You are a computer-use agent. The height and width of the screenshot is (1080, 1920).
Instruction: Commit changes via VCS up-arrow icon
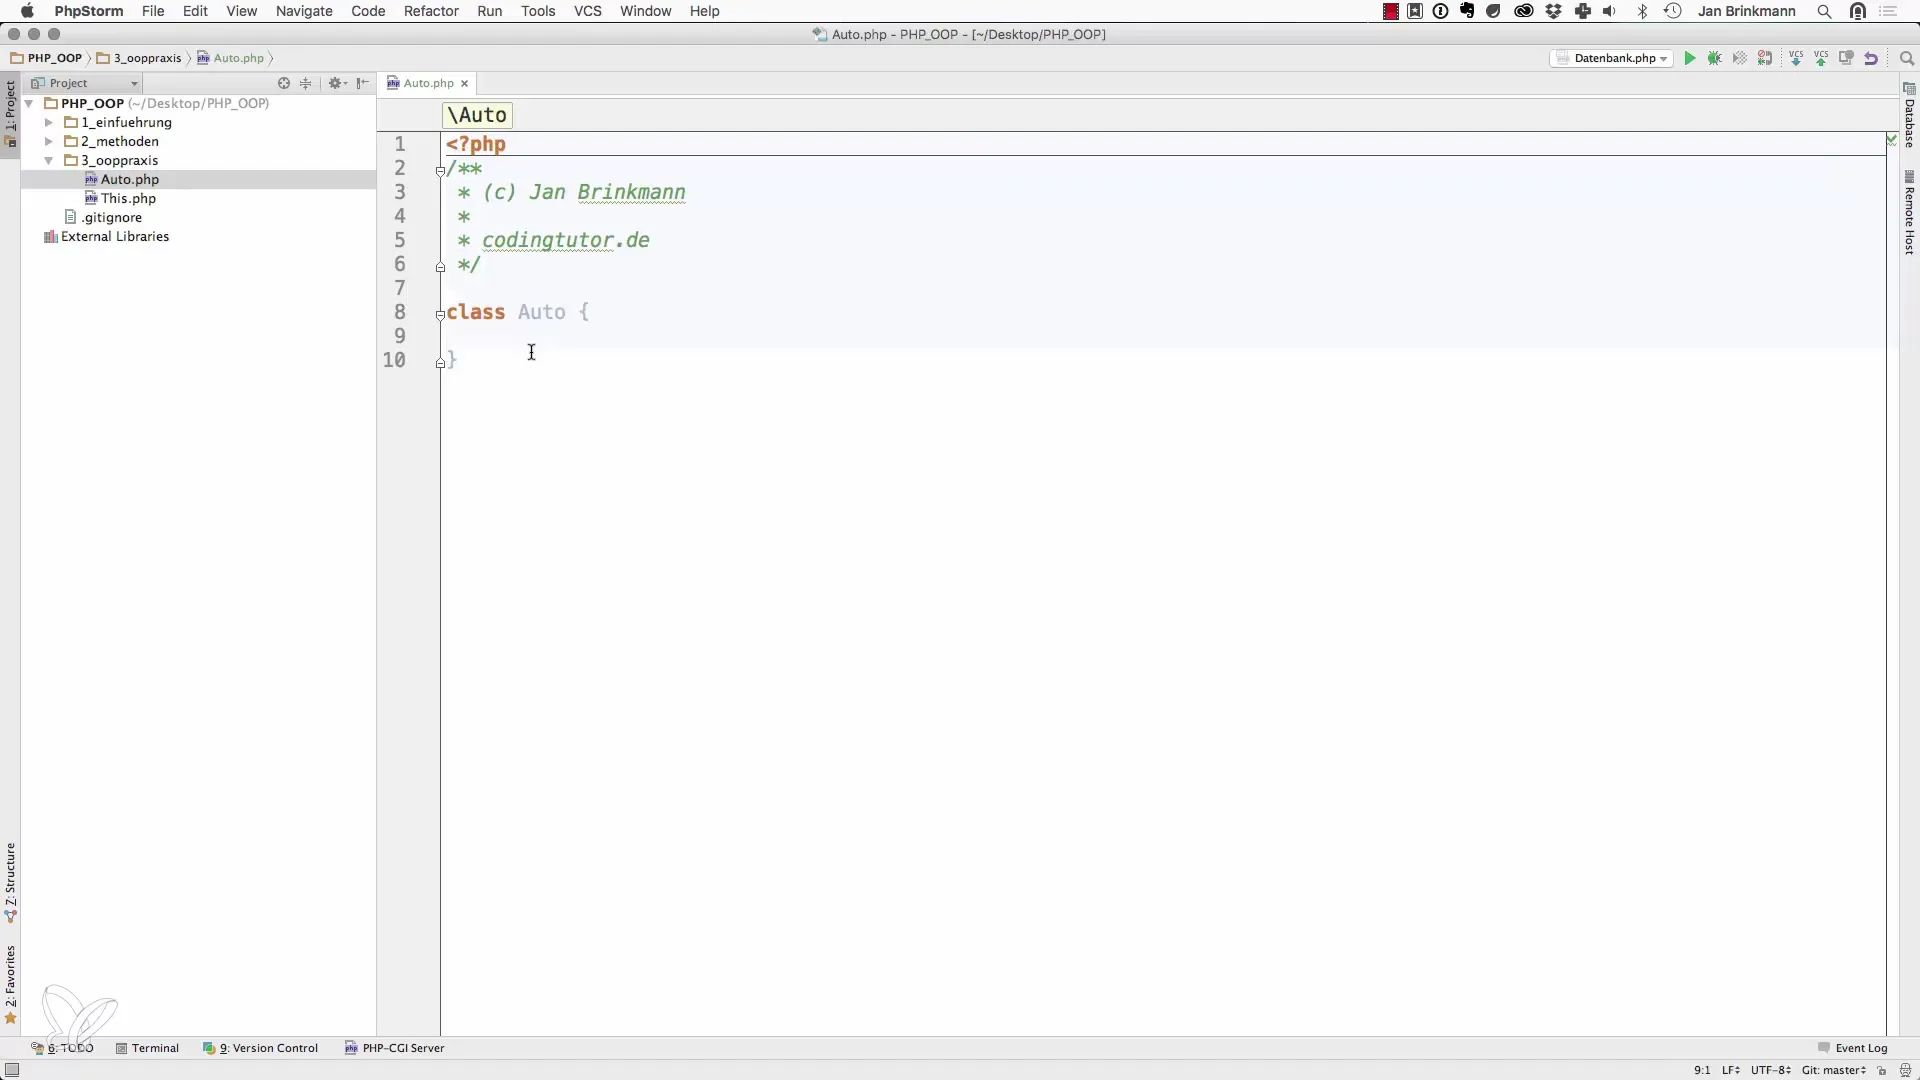coord(1821,58)
